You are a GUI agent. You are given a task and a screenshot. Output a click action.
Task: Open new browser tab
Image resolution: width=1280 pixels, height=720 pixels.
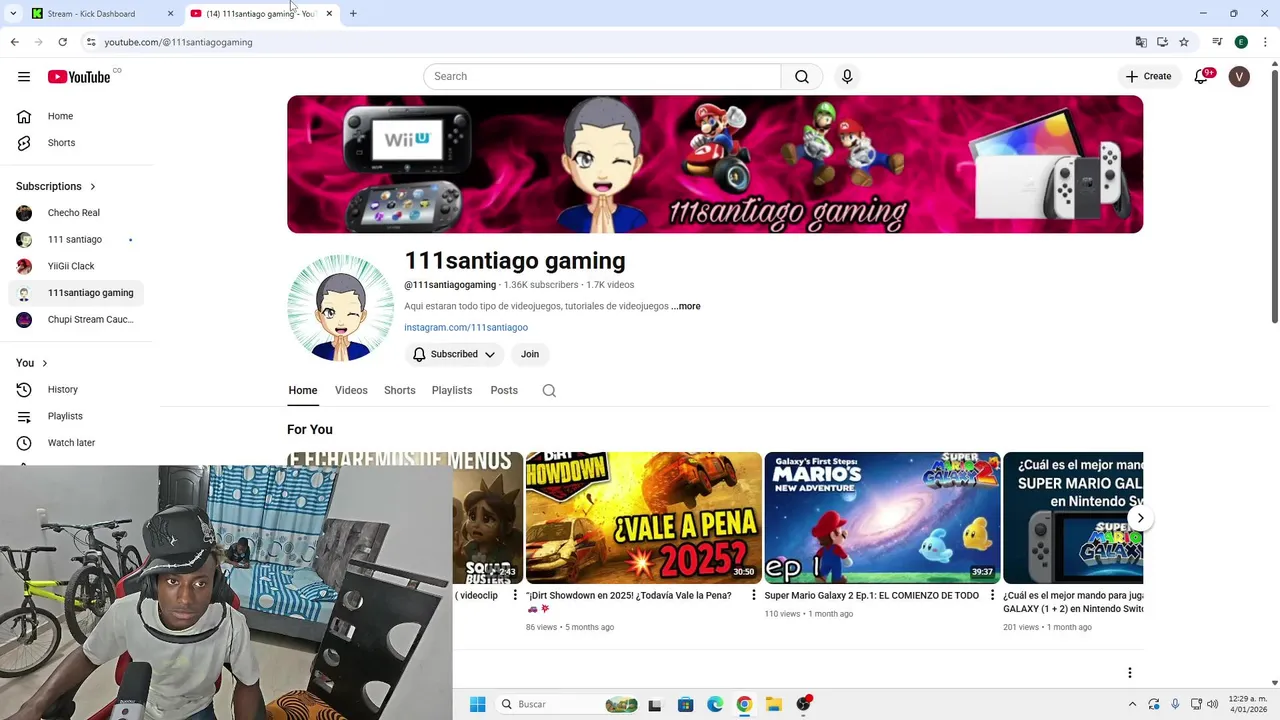353,13
